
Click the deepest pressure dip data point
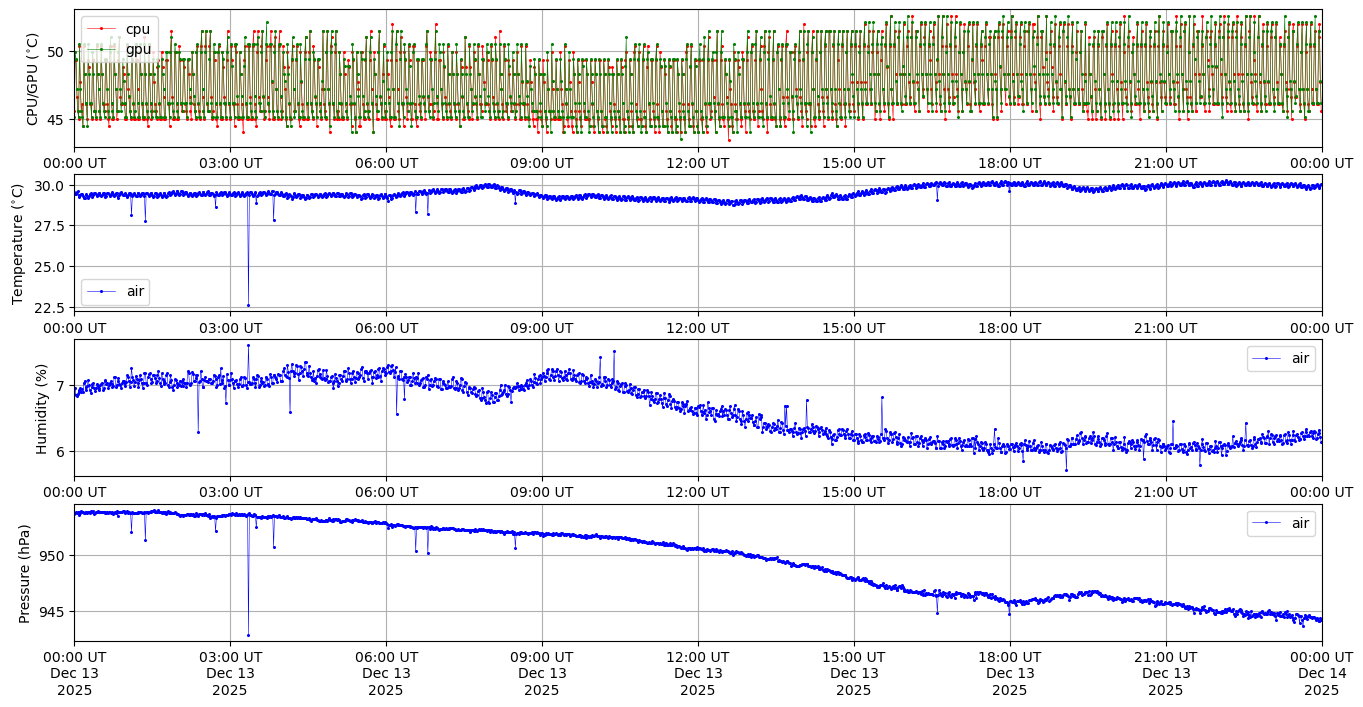[x=248, y=635]
